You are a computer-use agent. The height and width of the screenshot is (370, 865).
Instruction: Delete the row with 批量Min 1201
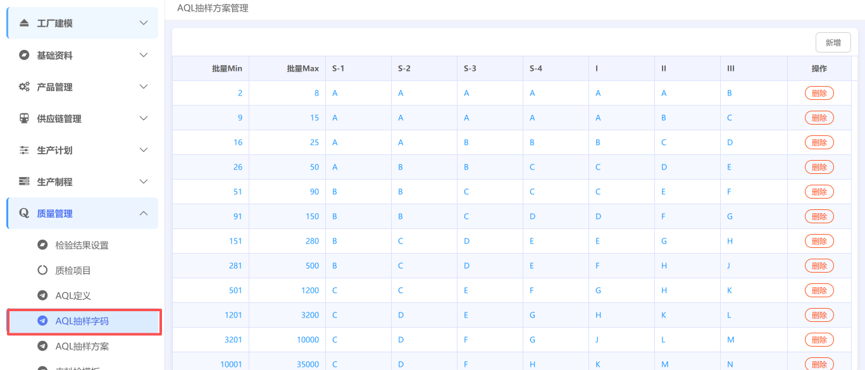click(x=819, y=315)
